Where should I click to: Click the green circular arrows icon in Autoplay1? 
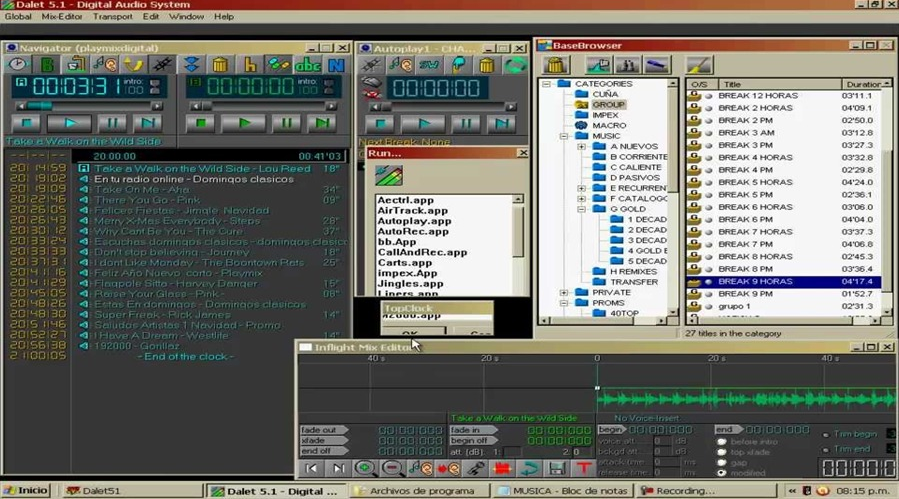tap(515, 65)
